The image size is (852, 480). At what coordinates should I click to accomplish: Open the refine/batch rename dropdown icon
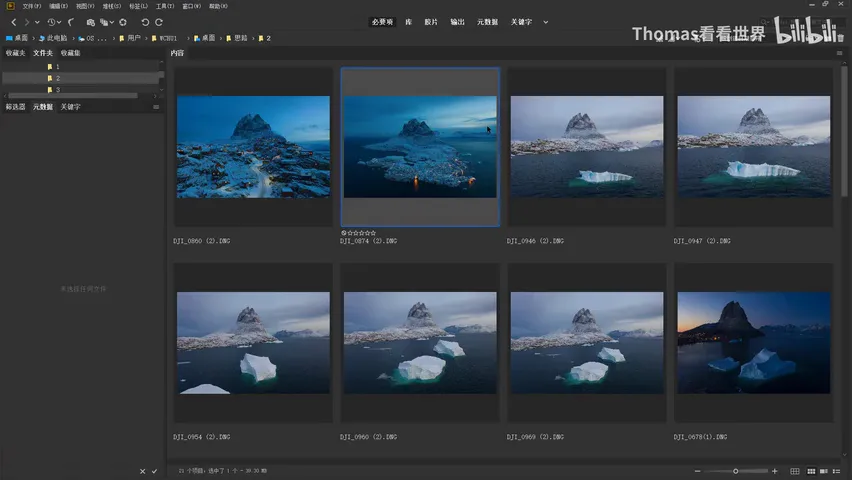[106, 22]
